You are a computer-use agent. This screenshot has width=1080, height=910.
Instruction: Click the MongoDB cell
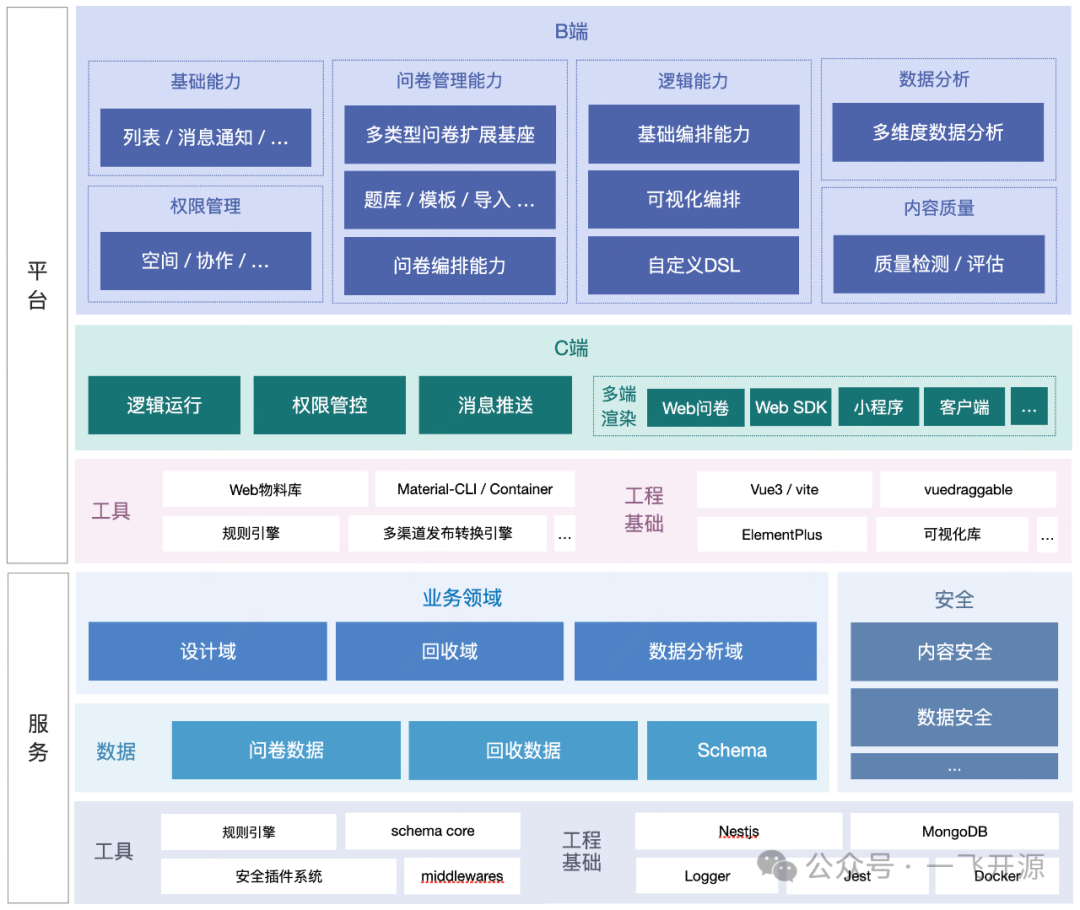tap(955, 831)
